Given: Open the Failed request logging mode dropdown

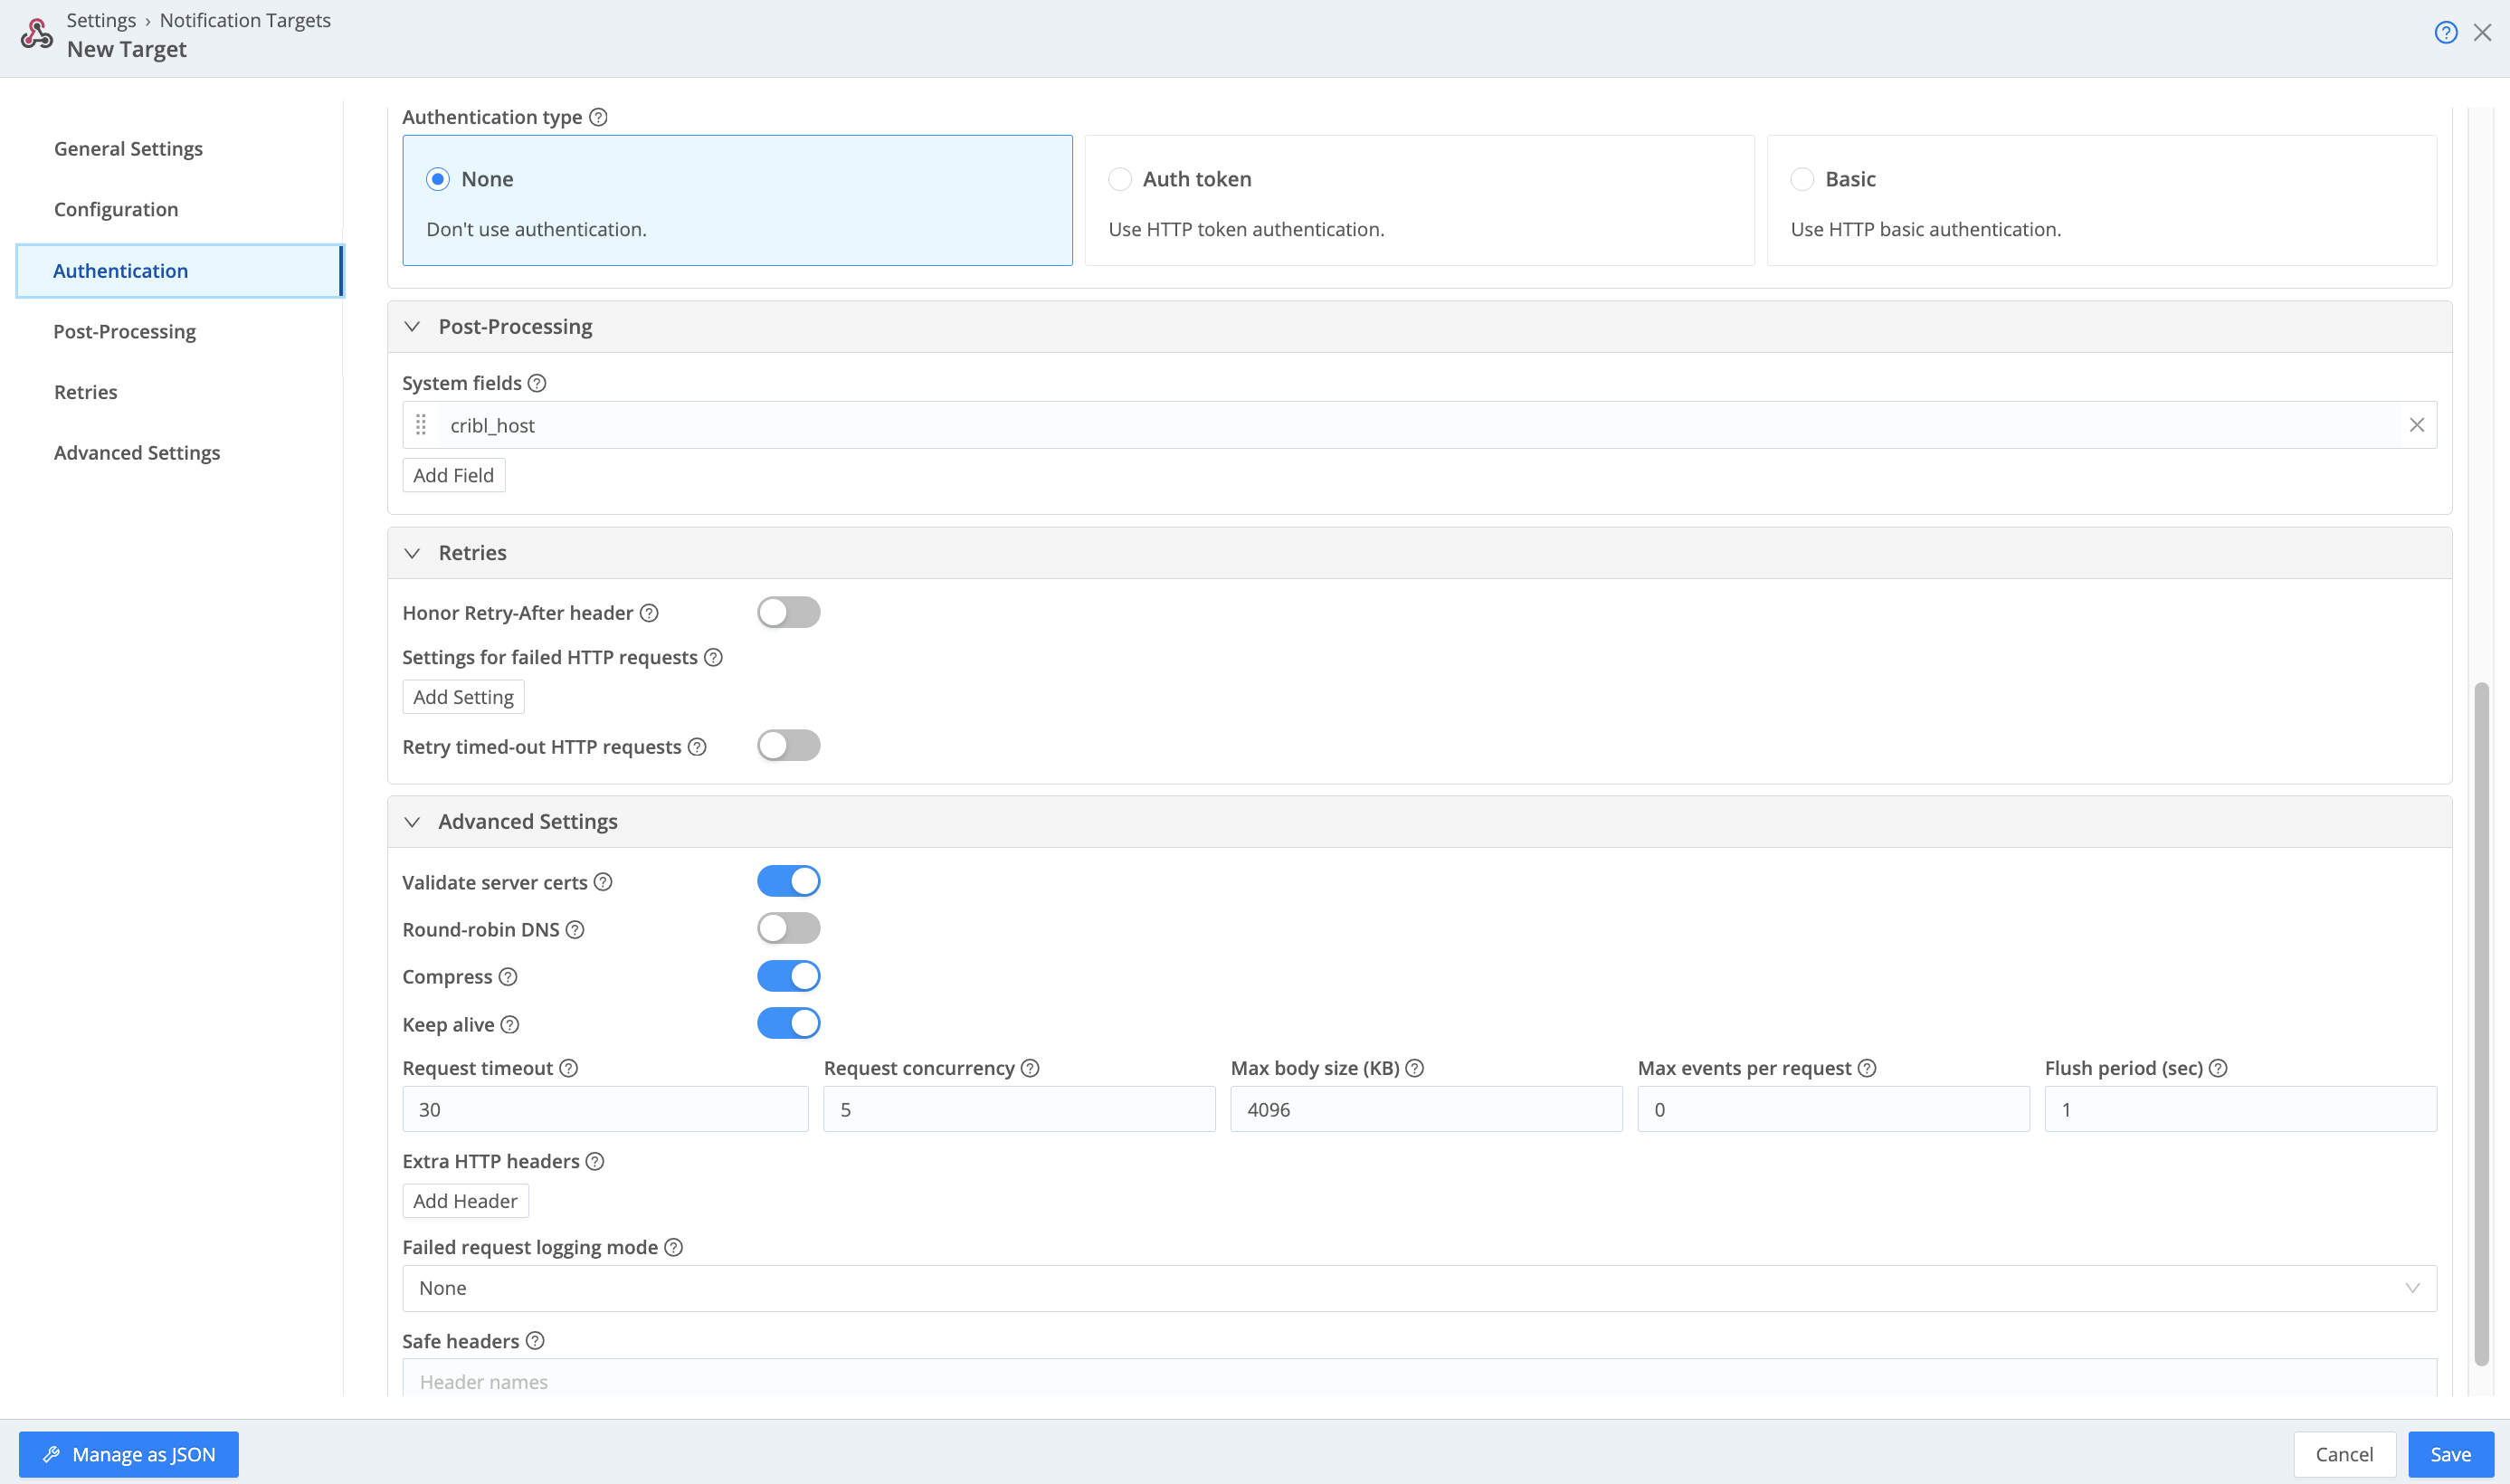Looking at the screenshot, I should click(x=1418, y=1288).
